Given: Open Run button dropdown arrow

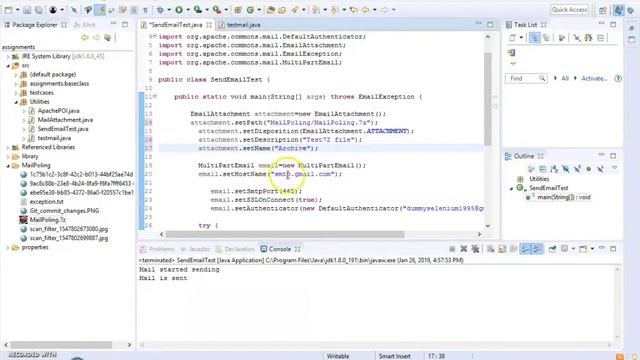Looking at the screenshot, I should (187, 10).
